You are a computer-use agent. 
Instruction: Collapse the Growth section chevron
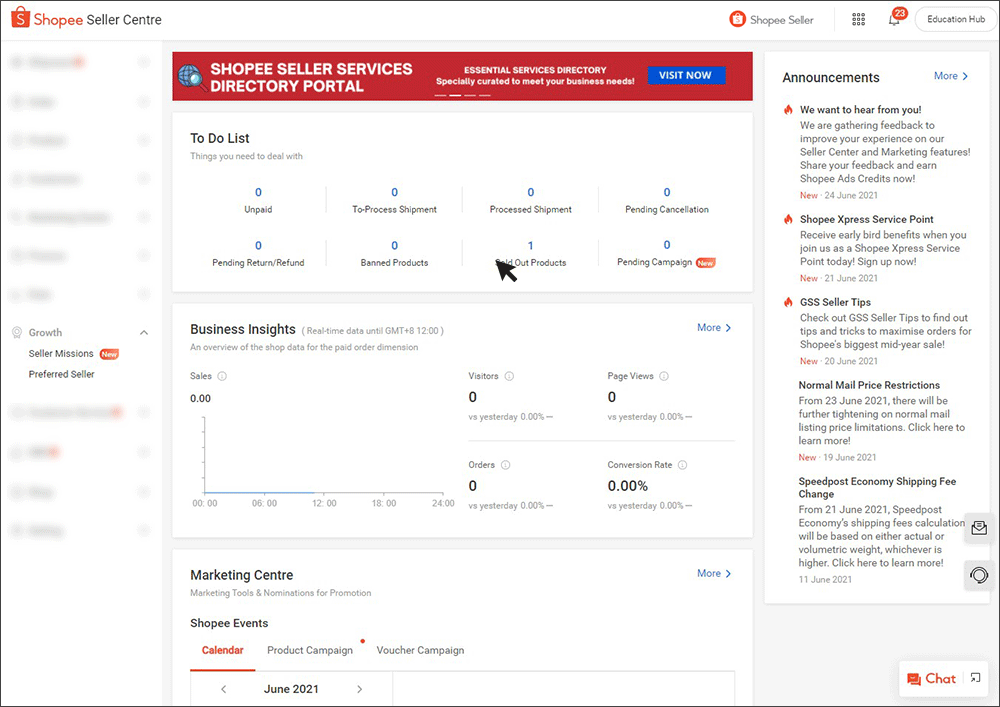click(x=144, y=333)
